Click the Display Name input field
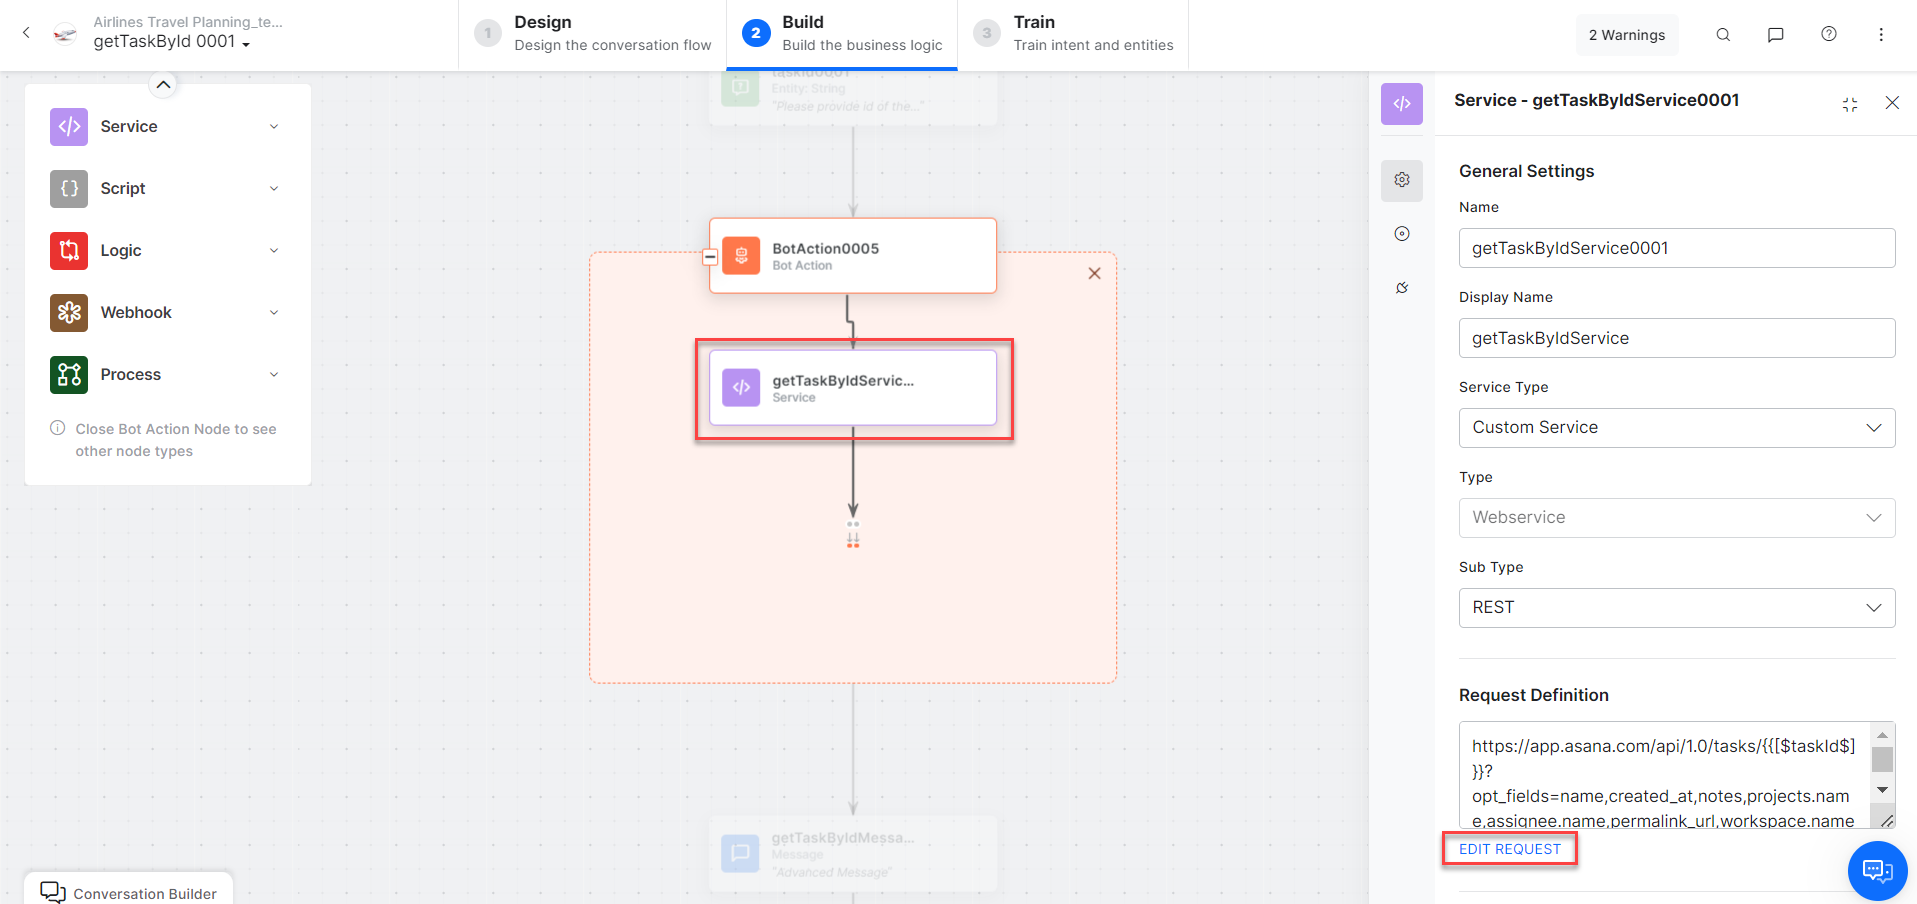1917x904 pixels. pyautogui.click(x=1676, y=338)
